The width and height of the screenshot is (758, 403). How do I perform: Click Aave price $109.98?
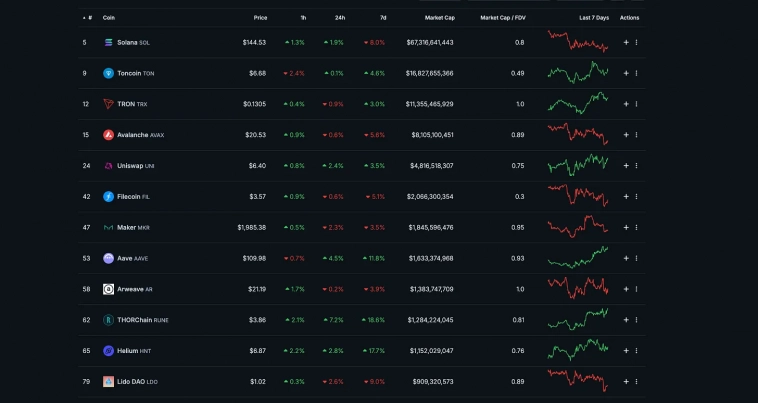[x=254, y=259]
